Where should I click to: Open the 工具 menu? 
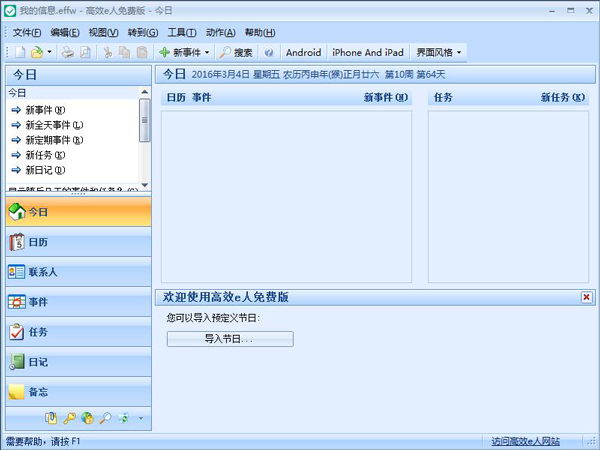point(181,33)
